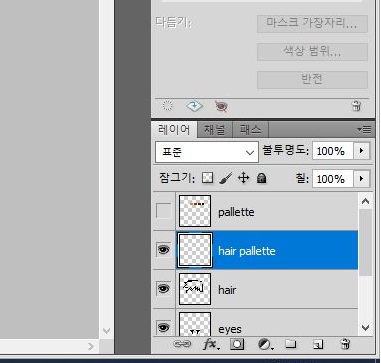
Task: Click the 반전 button
Action: [x=312, y=80]
